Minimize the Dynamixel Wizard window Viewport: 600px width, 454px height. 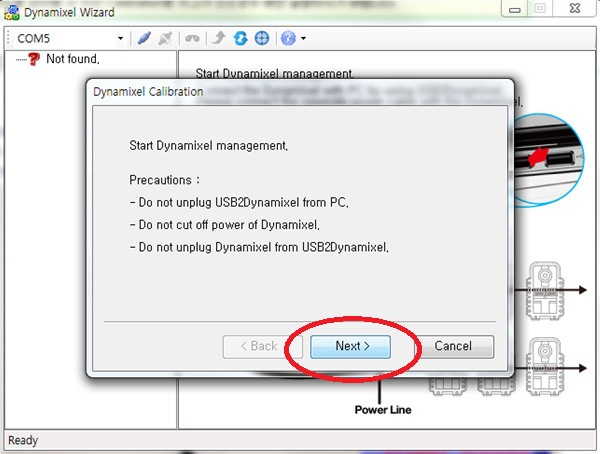515,9
